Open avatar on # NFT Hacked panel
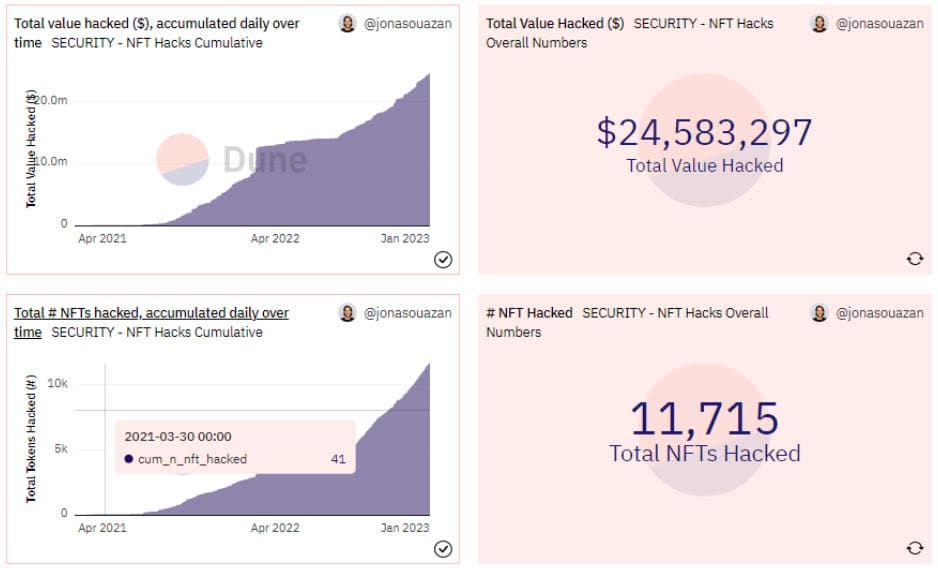Image resolution: width=938 pixels, height=568 pixels. click(819, 312)
